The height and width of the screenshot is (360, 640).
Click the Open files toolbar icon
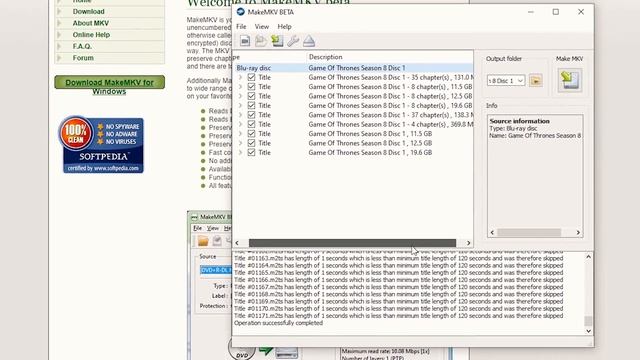point(260,41)
